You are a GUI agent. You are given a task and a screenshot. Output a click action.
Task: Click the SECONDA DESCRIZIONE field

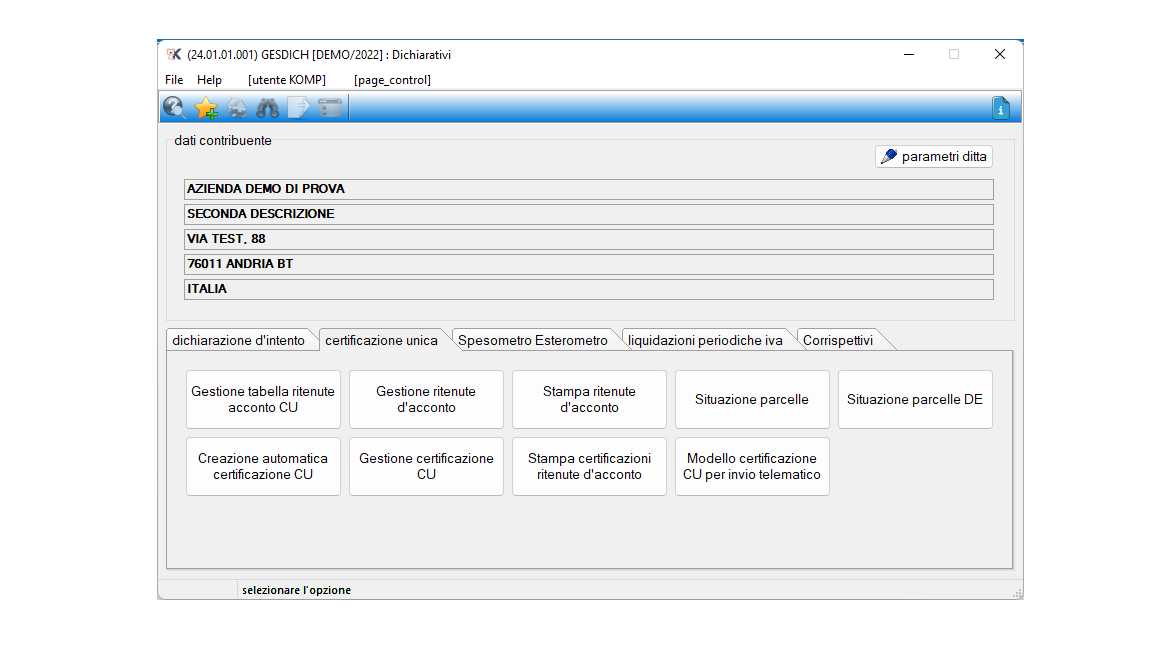(588, 214)
